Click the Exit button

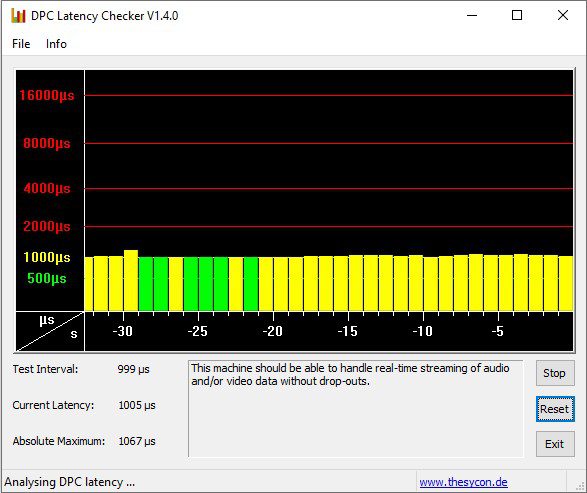555,444
